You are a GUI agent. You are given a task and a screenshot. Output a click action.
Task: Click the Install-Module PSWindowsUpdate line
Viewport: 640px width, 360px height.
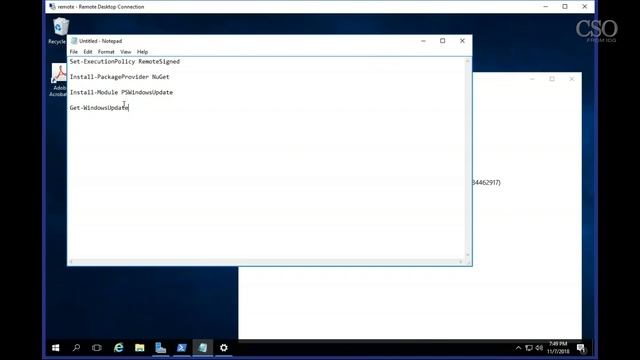[x=121, y=92]
